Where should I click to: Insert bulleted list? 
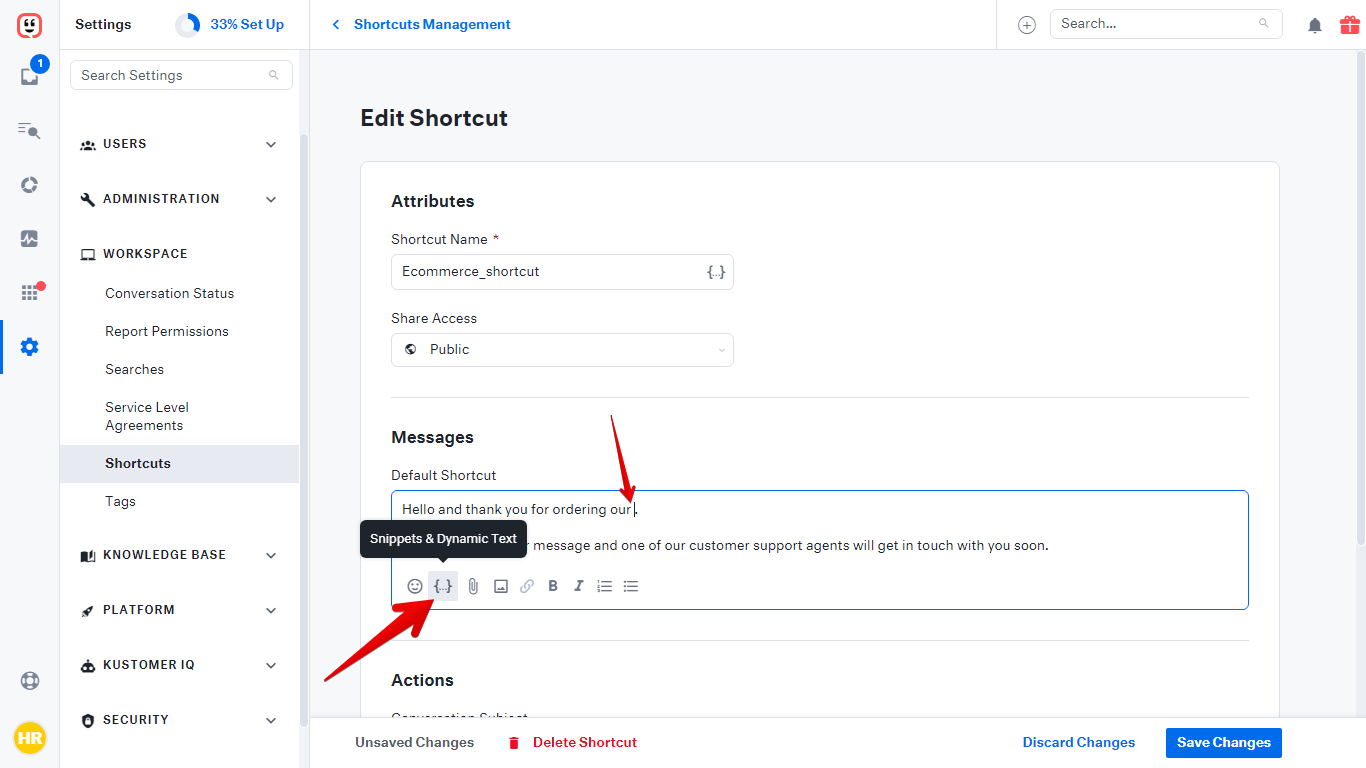point(630,586)
